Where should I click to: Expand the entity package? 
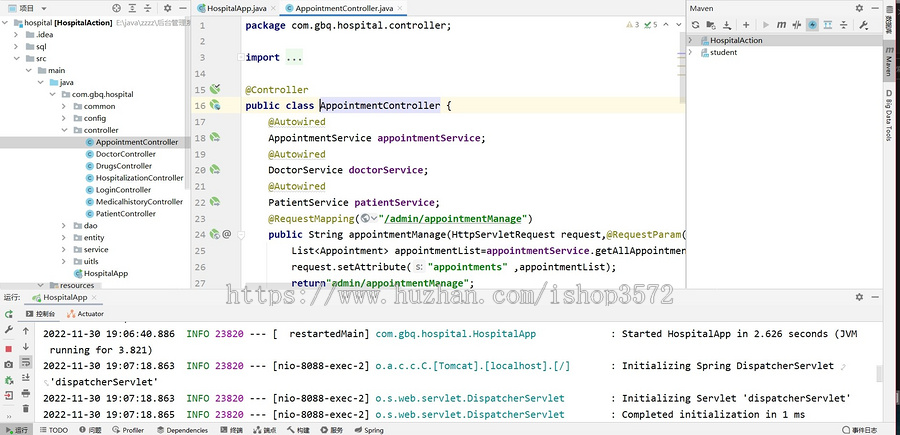[64, 238]
